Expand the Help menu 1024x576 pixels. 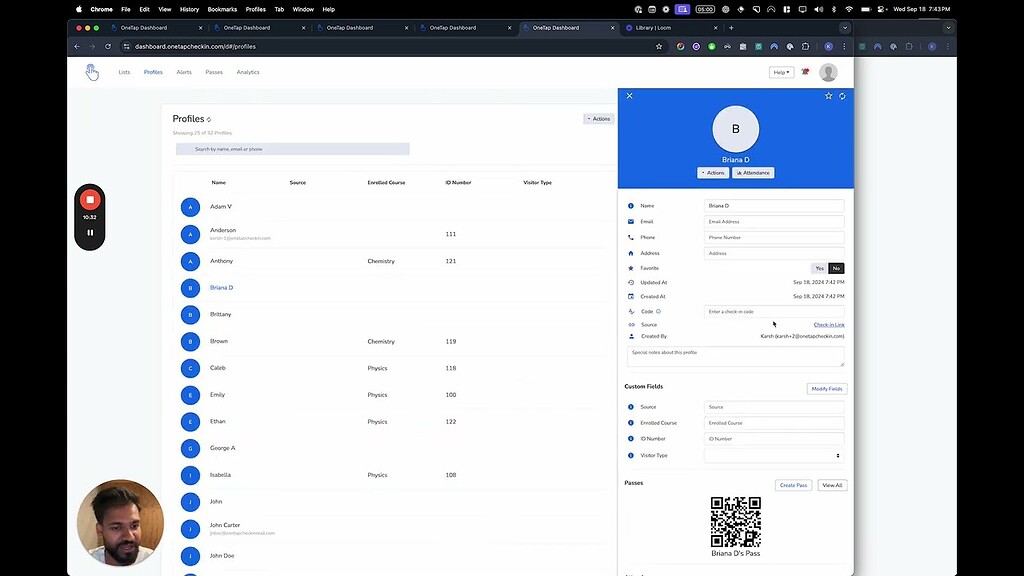click(781, 72)
